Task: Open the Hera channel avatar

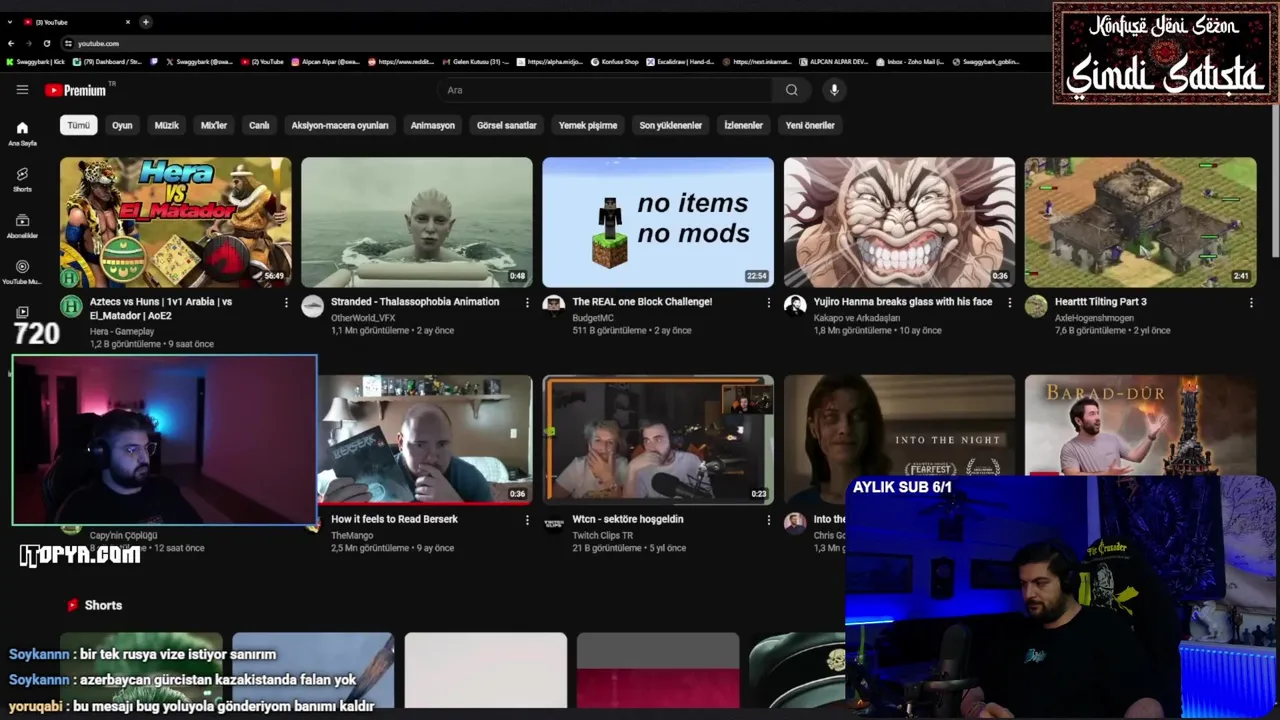Action: pyautogui.click(x=71, y=306)
